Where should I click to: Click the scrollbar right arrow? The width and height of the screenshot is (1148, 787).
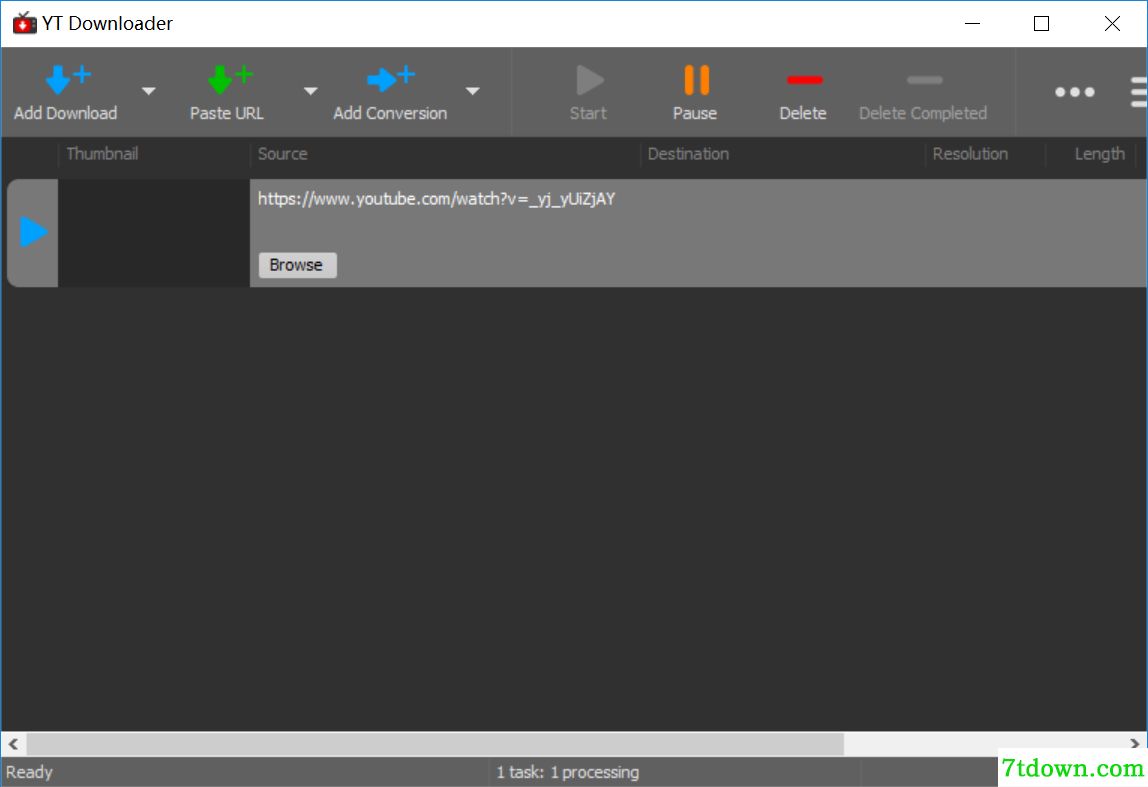point(1134,744)
